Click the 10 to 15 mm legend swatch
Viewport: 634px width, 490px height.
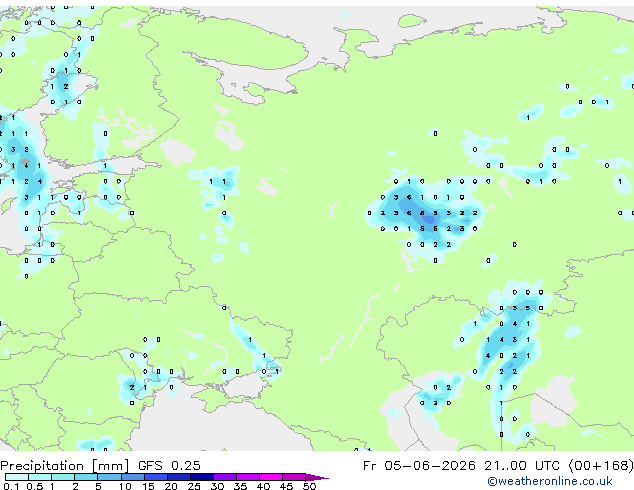132,477
